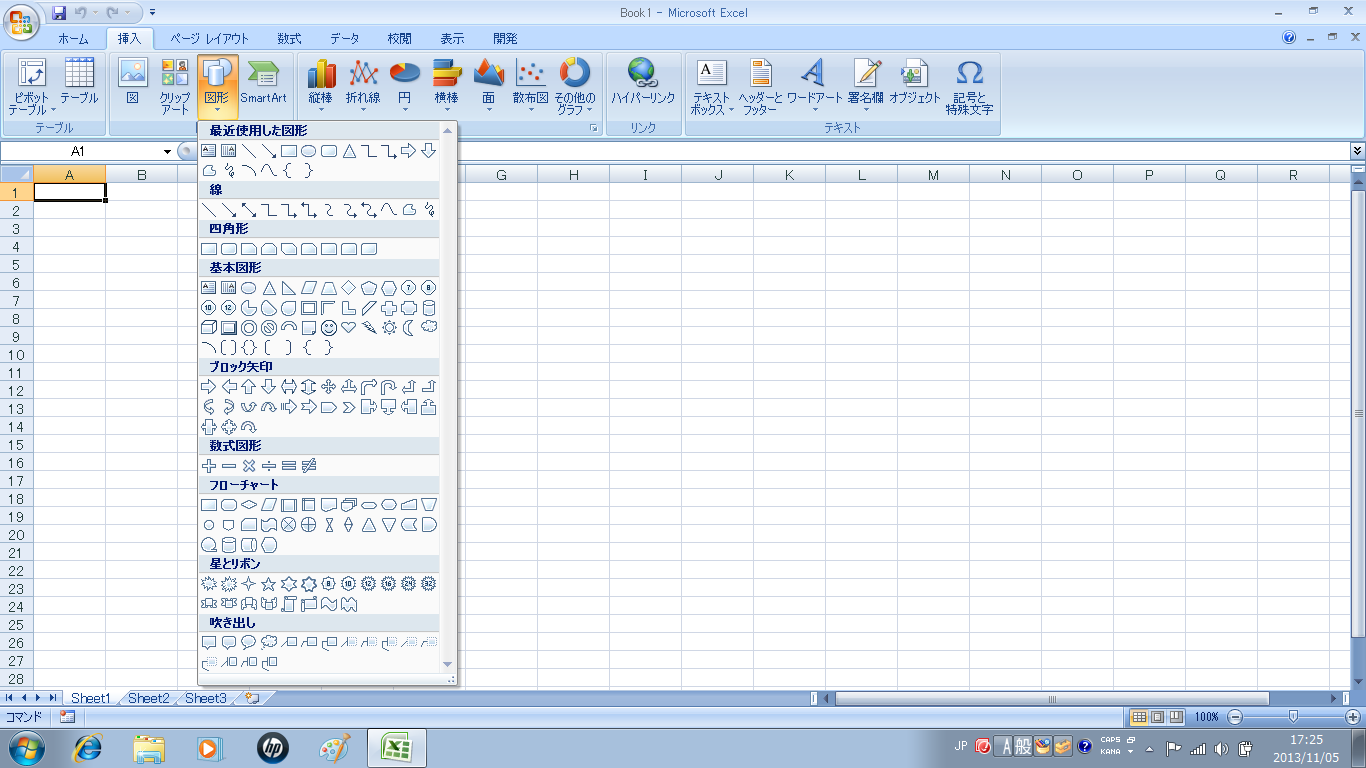1366x768 pixels.
Task: Open the Sheet2 worksheet tab
Action: [x=148, y=698]
